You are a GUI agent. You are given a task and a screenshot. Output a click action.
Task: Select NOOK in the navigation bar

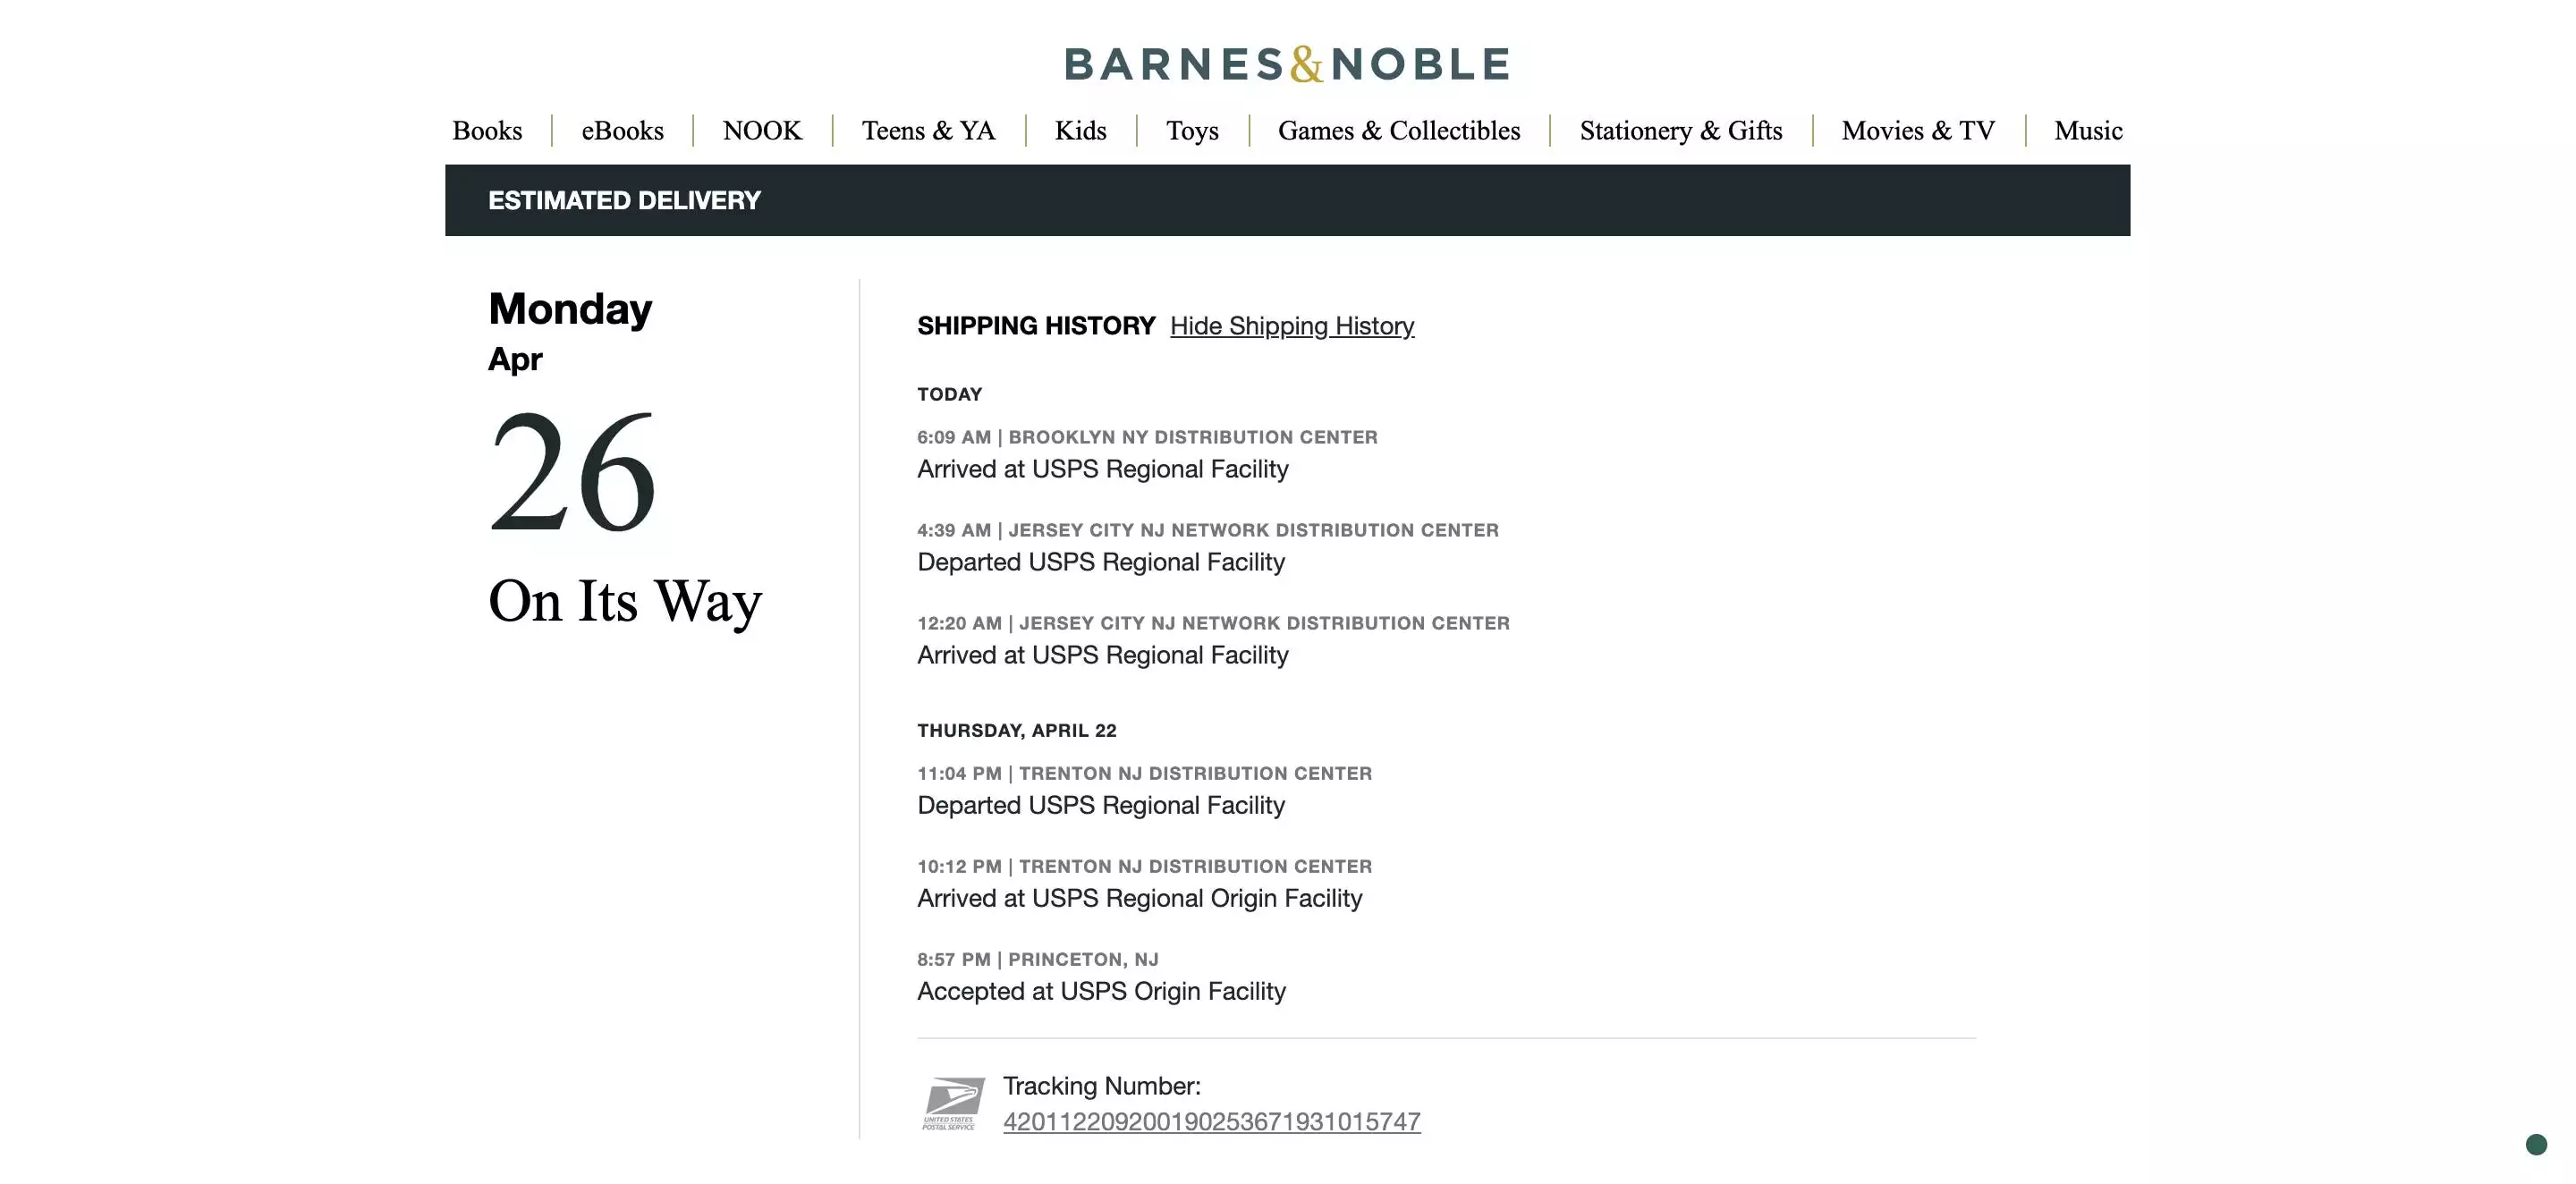click(x=762, y=131)
